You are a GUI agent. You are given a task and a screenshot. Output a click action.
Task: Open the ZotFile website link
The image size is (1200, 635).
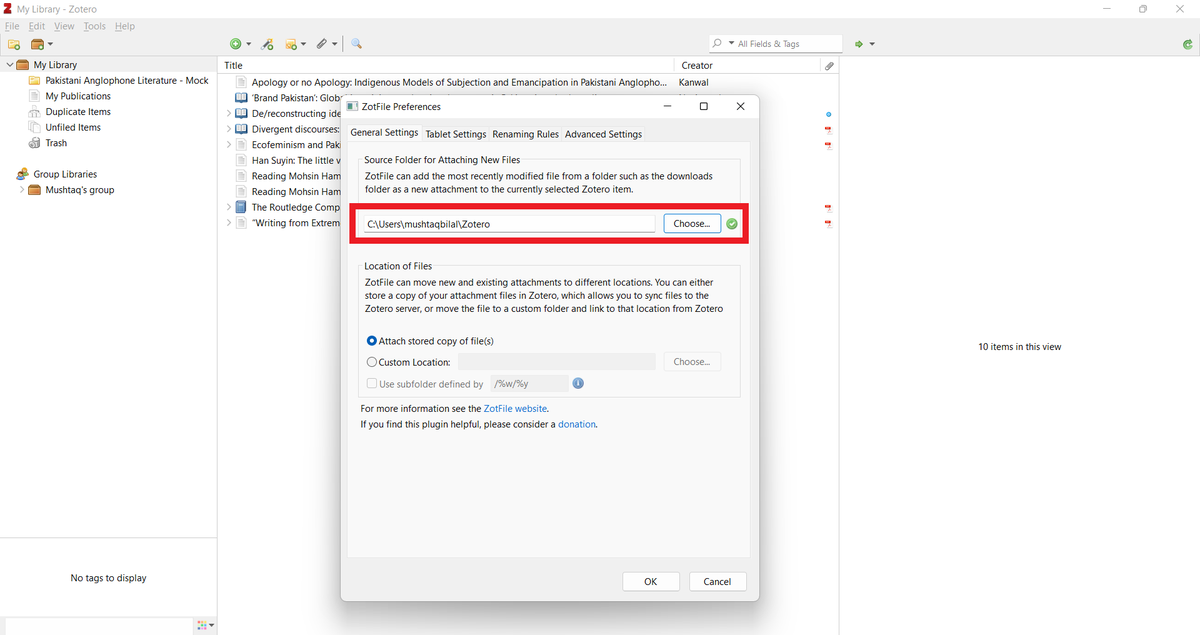515,409
